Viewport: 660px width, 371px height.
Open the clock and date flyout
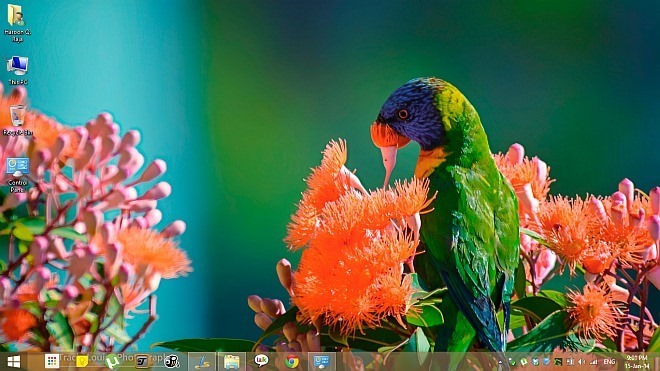pyautogui.click(x=637, y=362)
